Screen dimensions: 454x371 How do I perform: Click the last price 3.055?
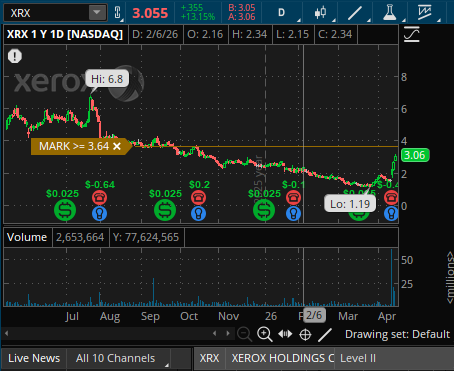150,13
